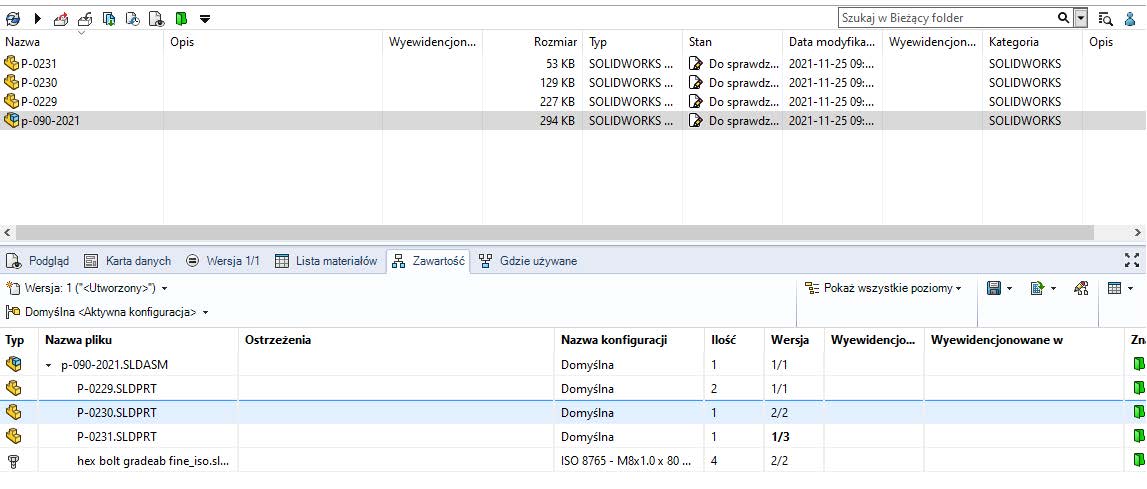The width and height of the screenshot is (1147, 489).
Task: Click the Data modyfikacji column header
Action: [x=830, y=42]
